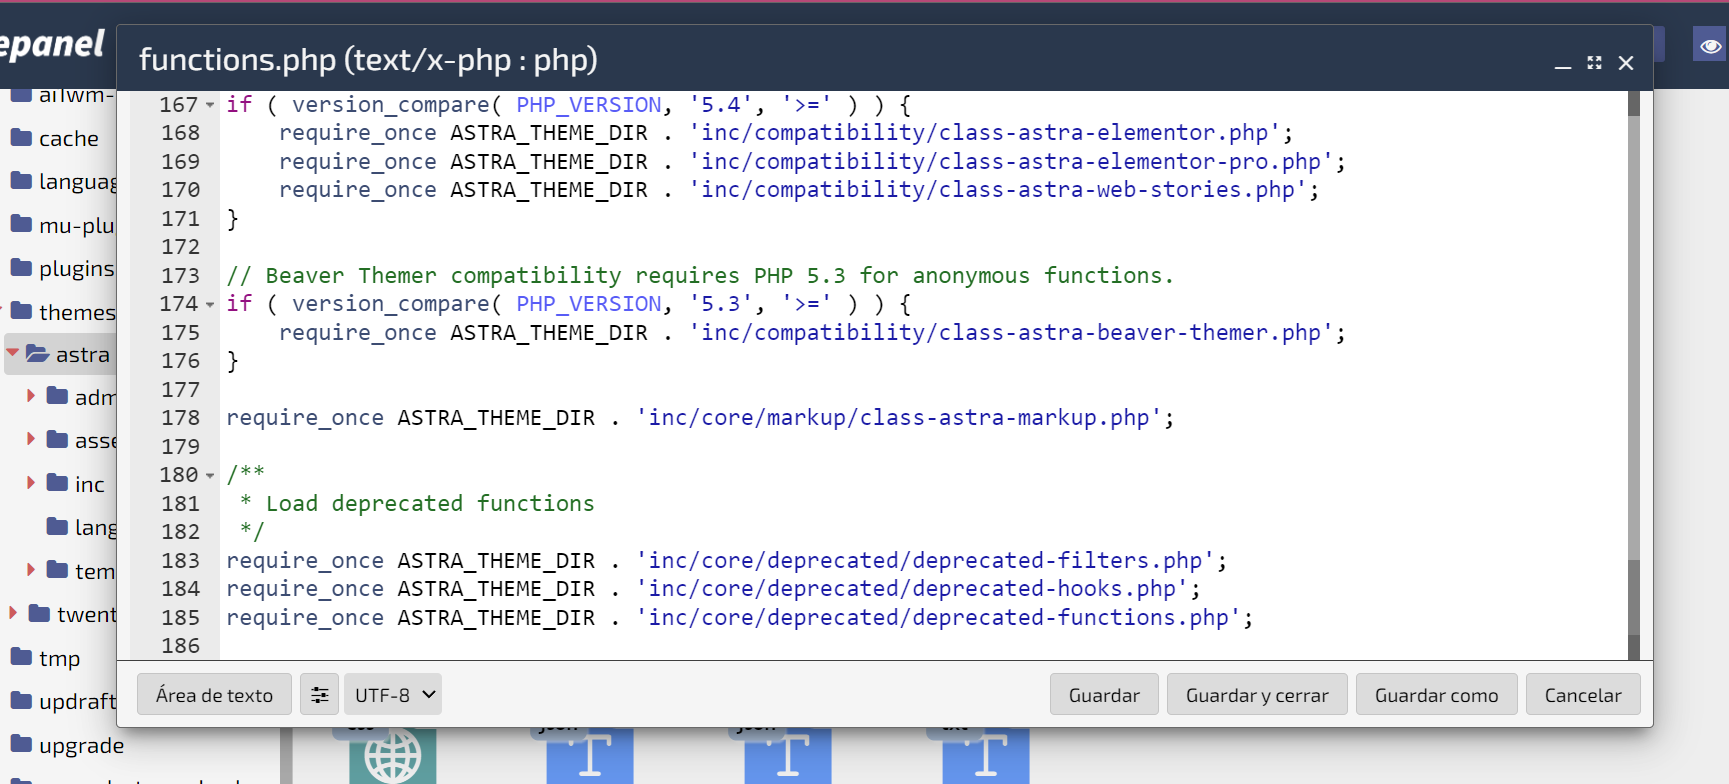Screen dimensions: 1729x784
Task: Expand the tem subfolder arrow
Action: (31, 570)
